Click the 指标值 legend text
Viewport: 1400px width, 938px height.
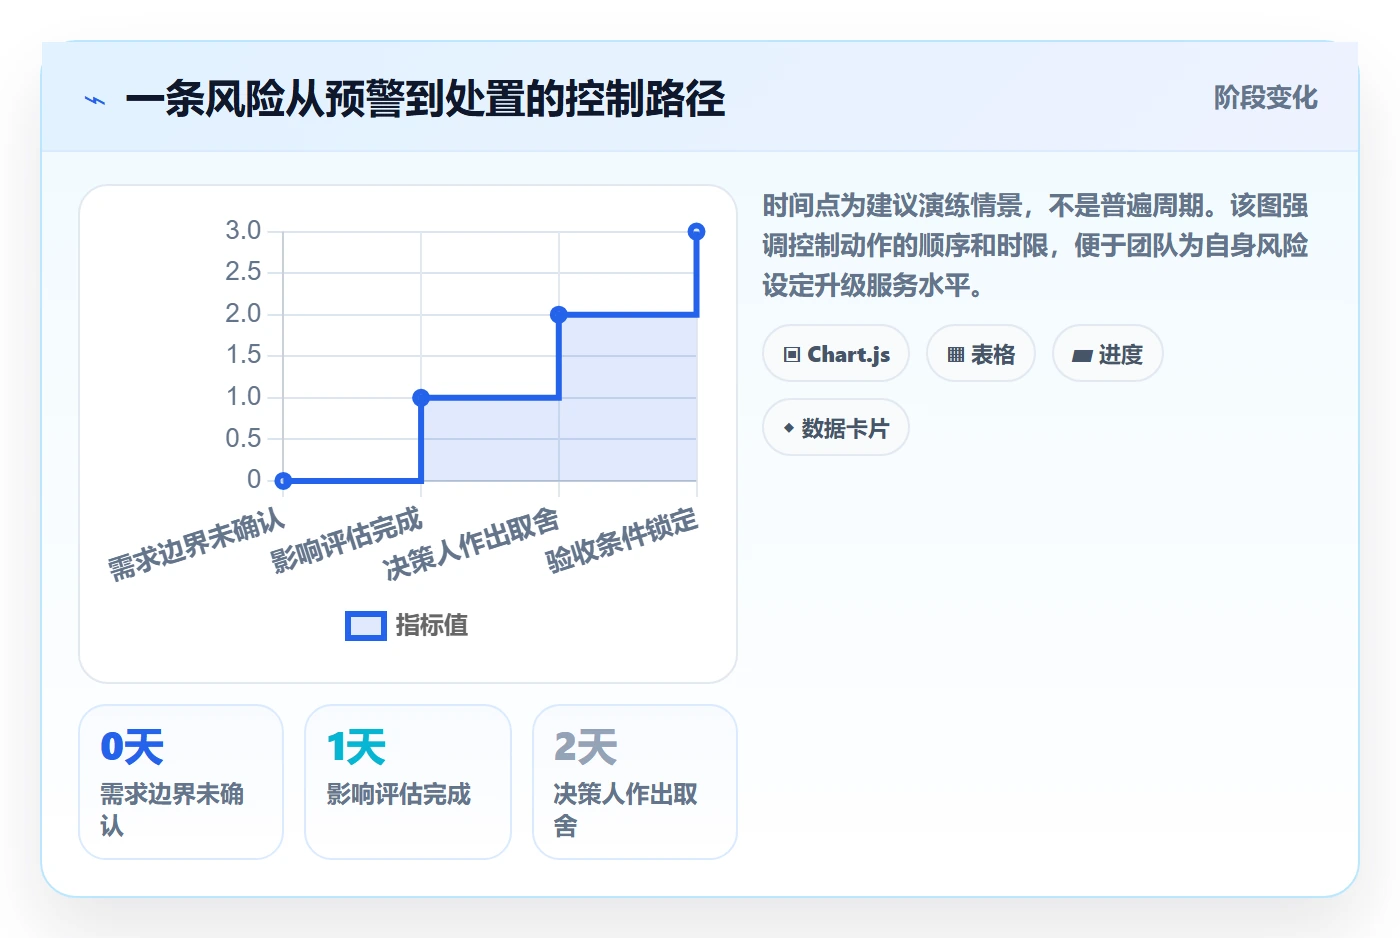click(x=432, y=626)
